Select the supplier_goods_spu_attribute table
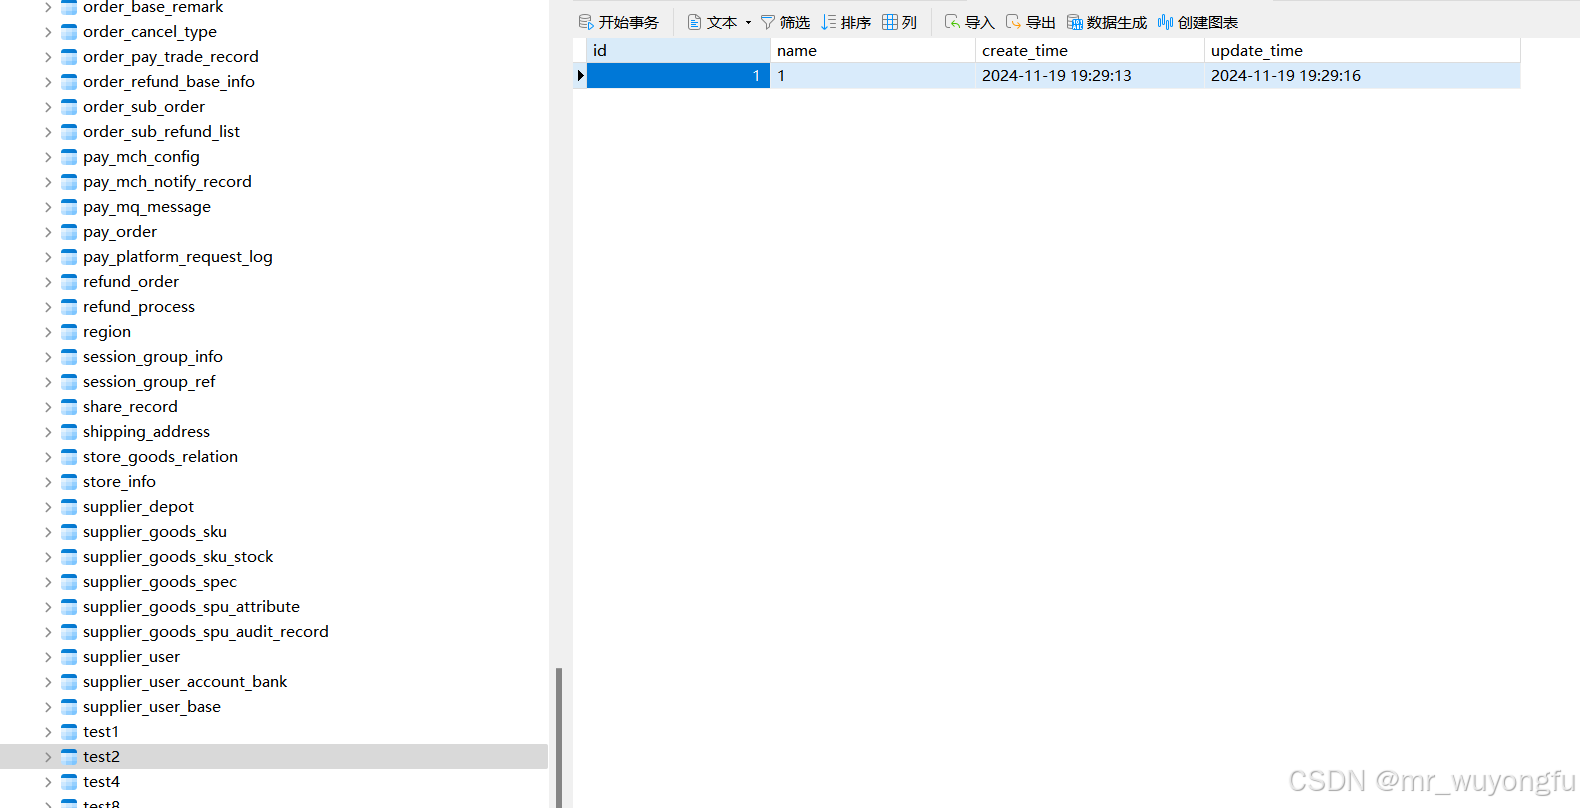Screen dimensions: 1580x808 [191, 607]
